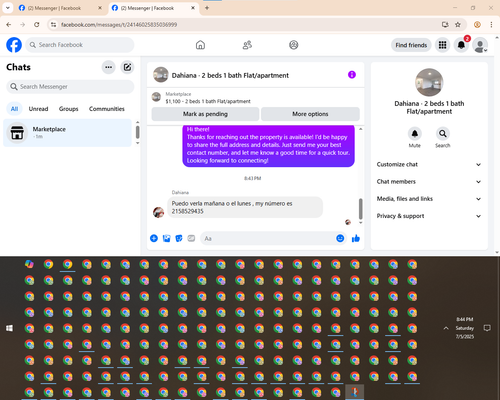Show hidden system tray icons chevron
The image size is (500, 400).
click(x=446, y=328)
